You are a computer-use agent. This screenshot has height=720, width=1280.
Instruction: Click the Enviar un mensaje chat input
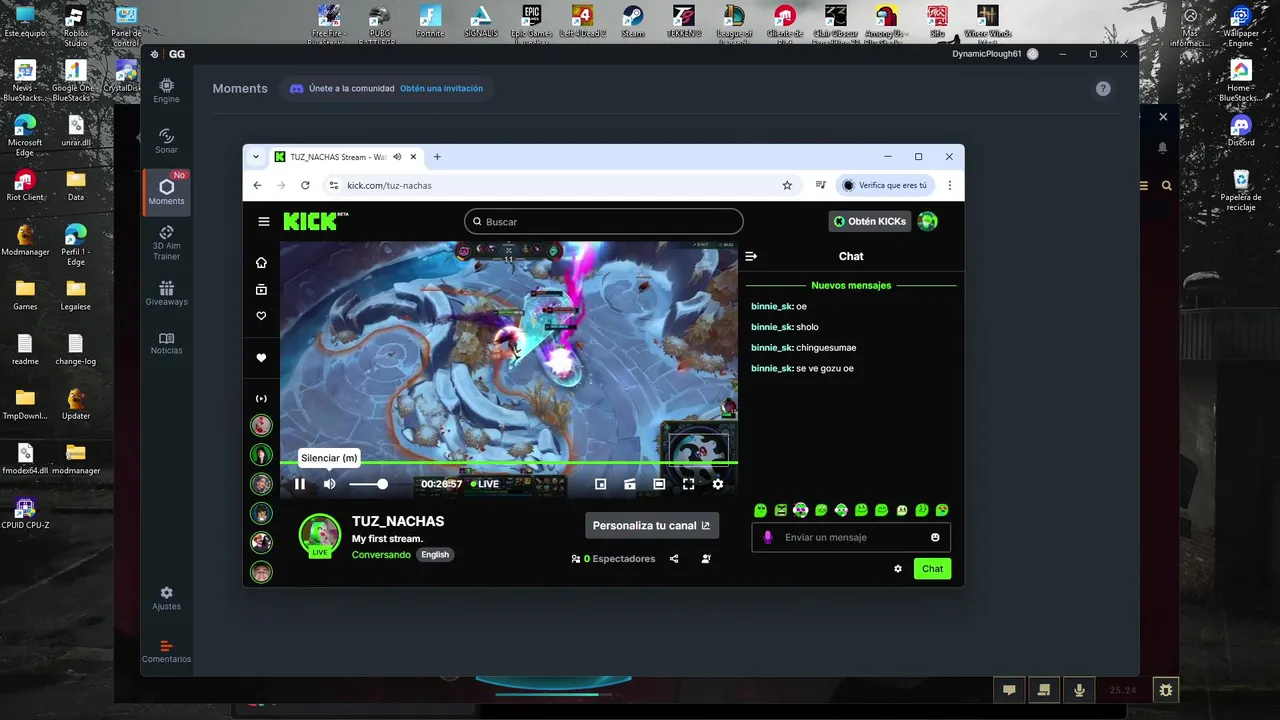tap(851, 537)
